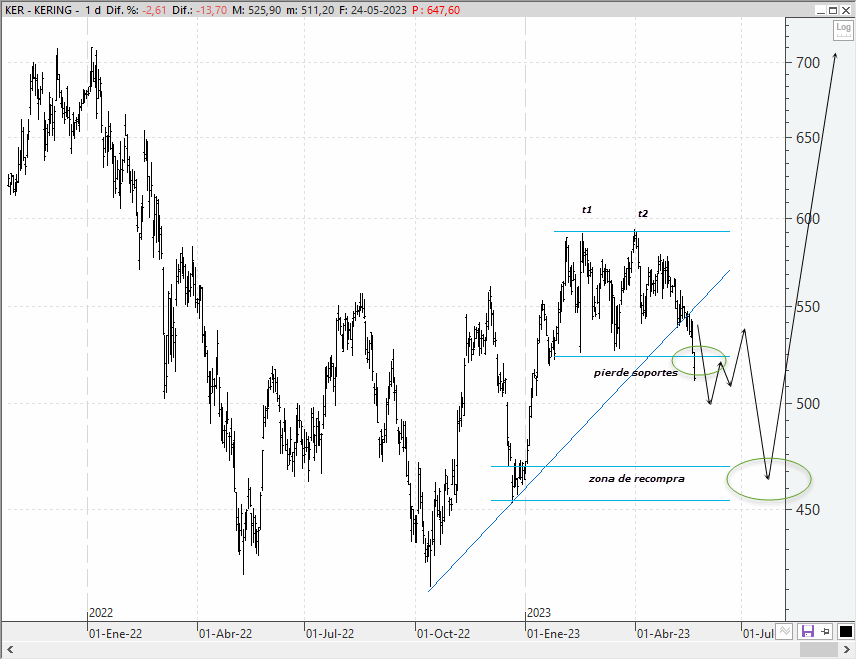Click the 700 price axis label
857x660 pixels.
coord(808,63)
